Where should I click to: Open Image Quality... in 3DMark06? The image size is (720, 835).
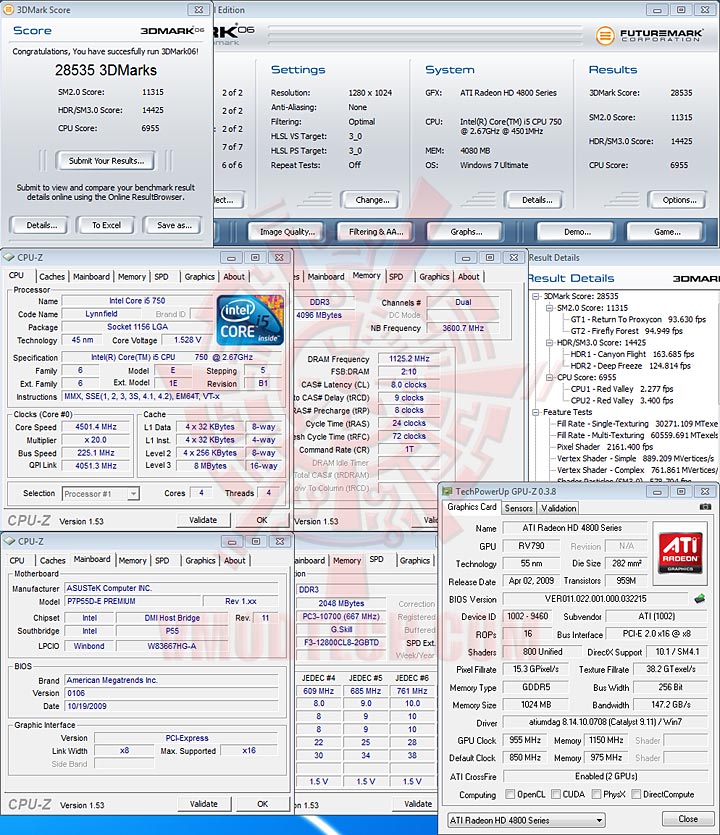point(287,232)
